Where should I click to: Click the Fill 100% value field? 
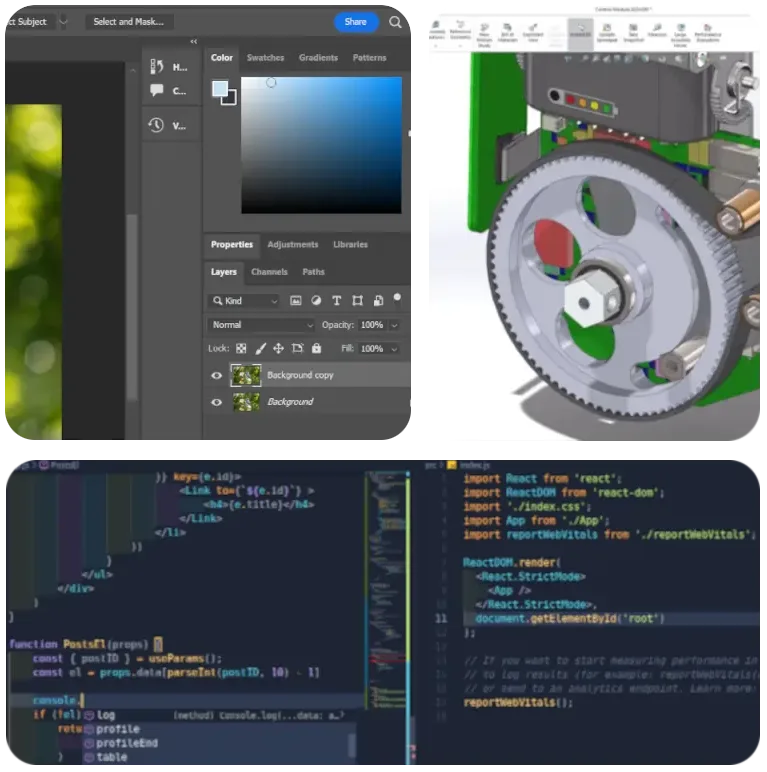(372, 349)
